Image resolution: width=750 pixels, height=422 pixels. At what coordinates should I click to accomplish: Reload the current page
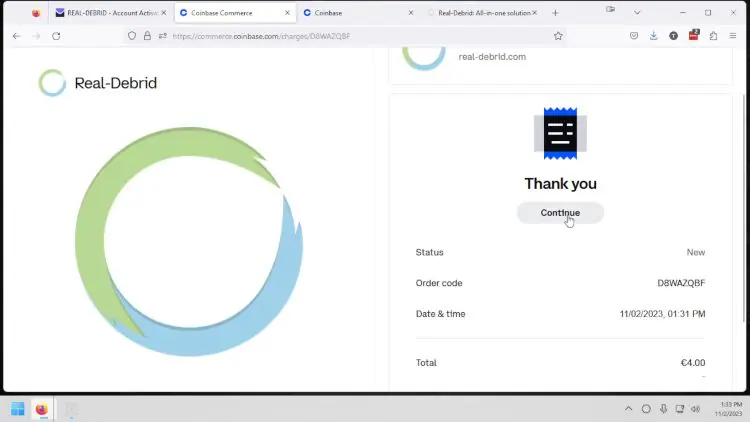pos(56,36)
